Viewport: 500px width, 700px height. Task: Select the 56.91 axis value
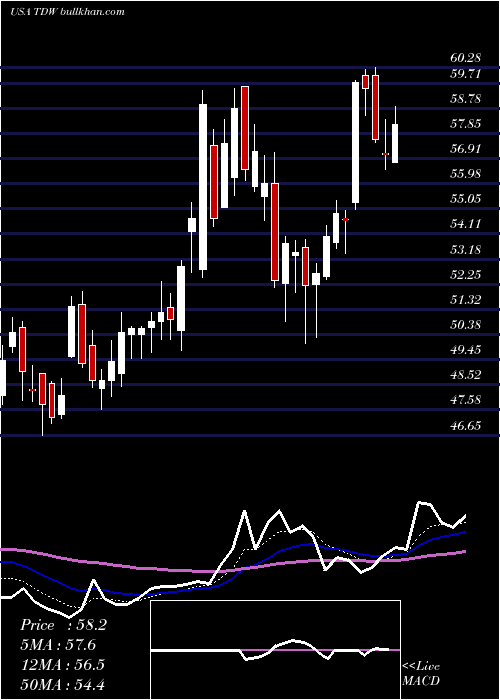coord(465,149)
